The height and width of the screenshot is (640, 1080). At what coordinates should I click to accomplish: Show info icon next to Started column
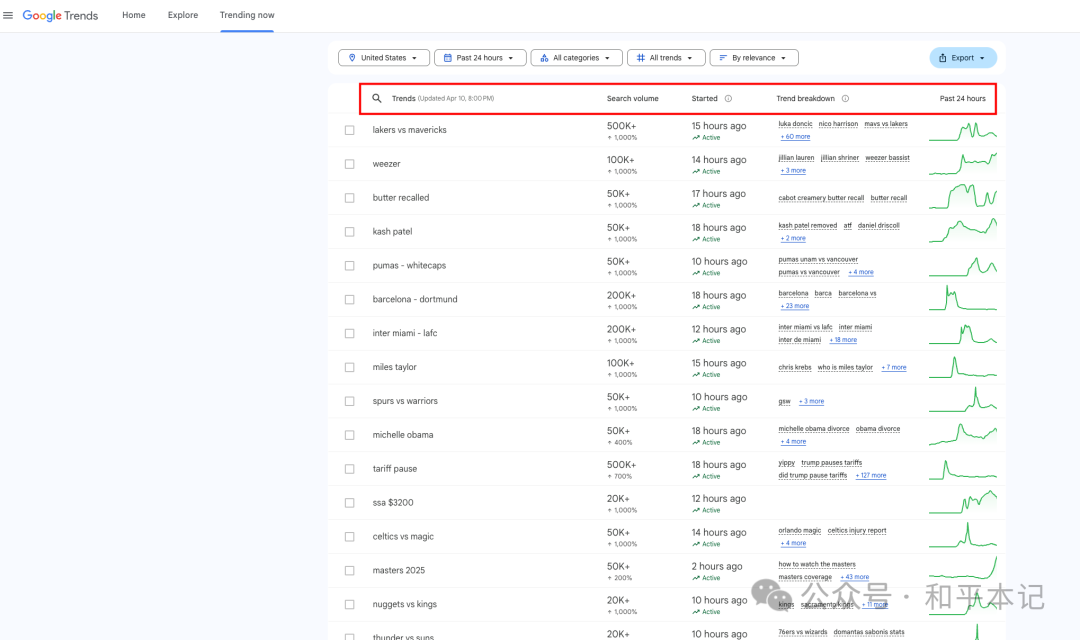(728, 99)
